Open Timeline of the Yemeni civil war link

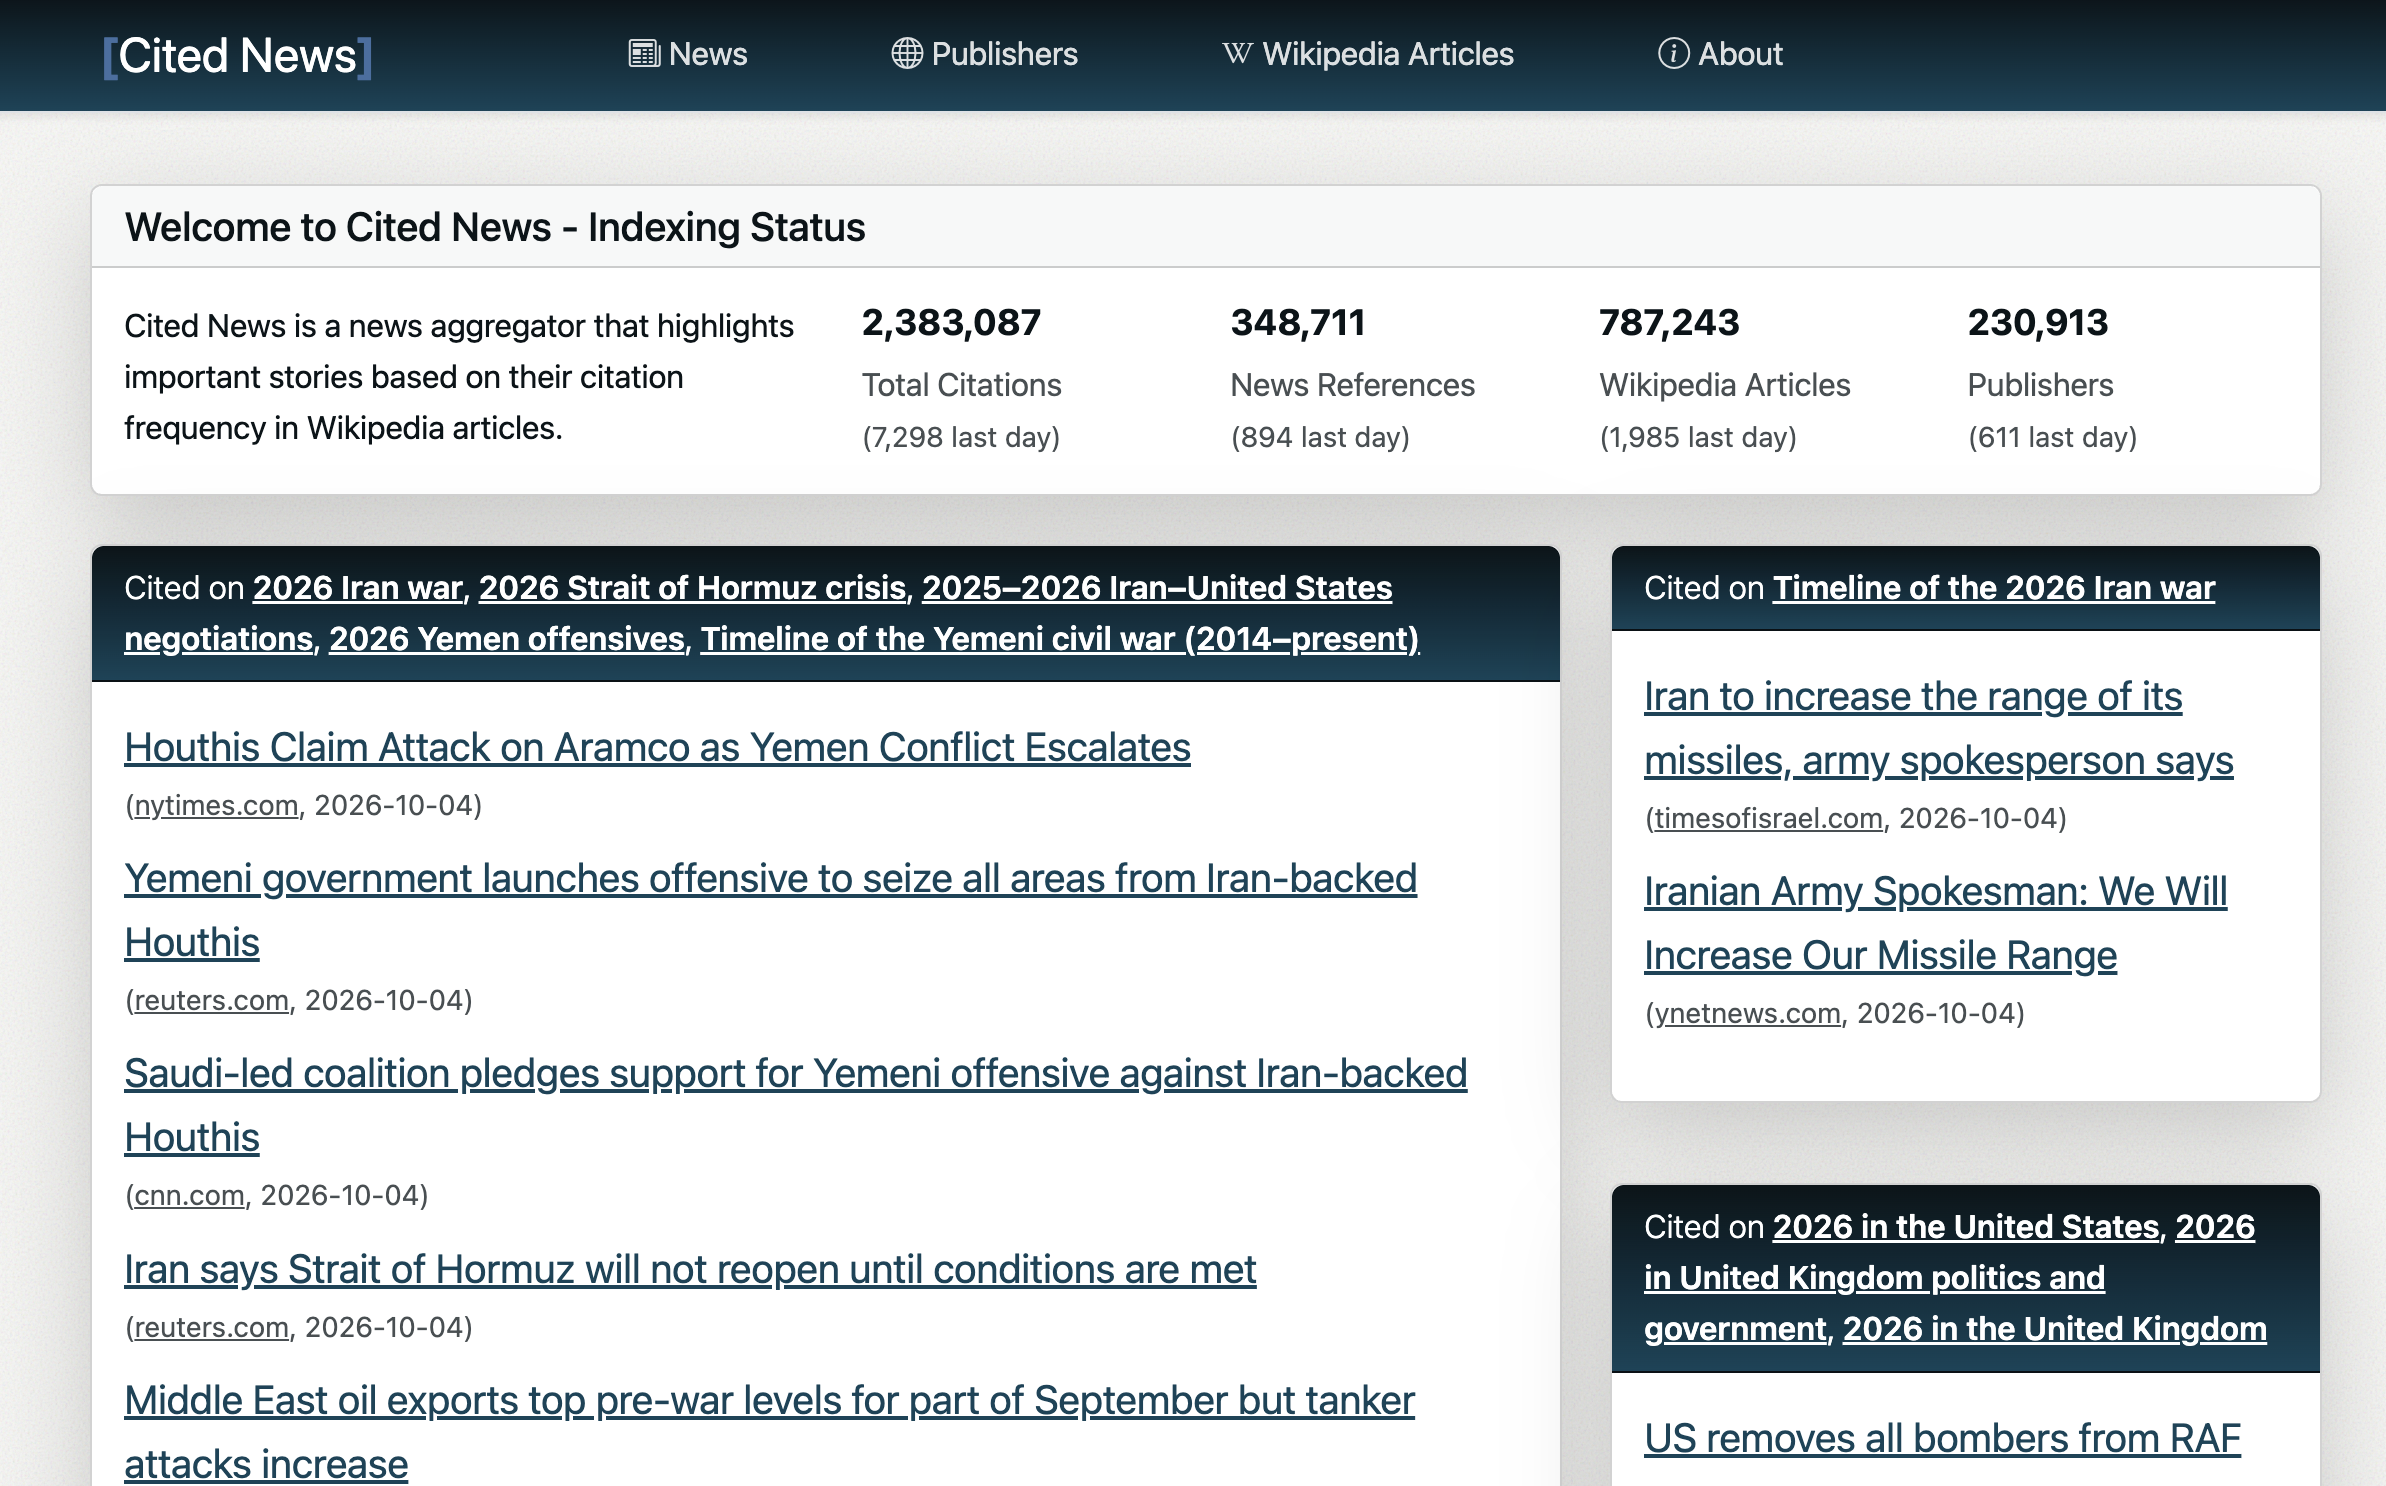1060,639
